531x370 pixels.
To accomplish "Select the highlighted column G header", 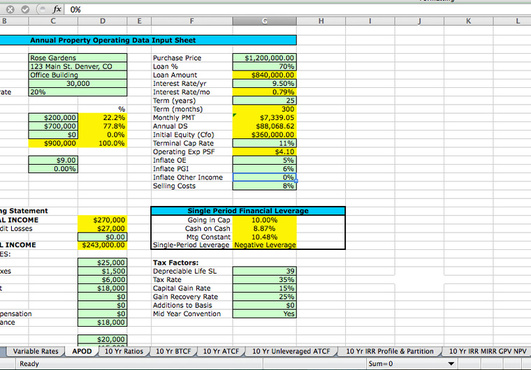I will pos(264,21).
